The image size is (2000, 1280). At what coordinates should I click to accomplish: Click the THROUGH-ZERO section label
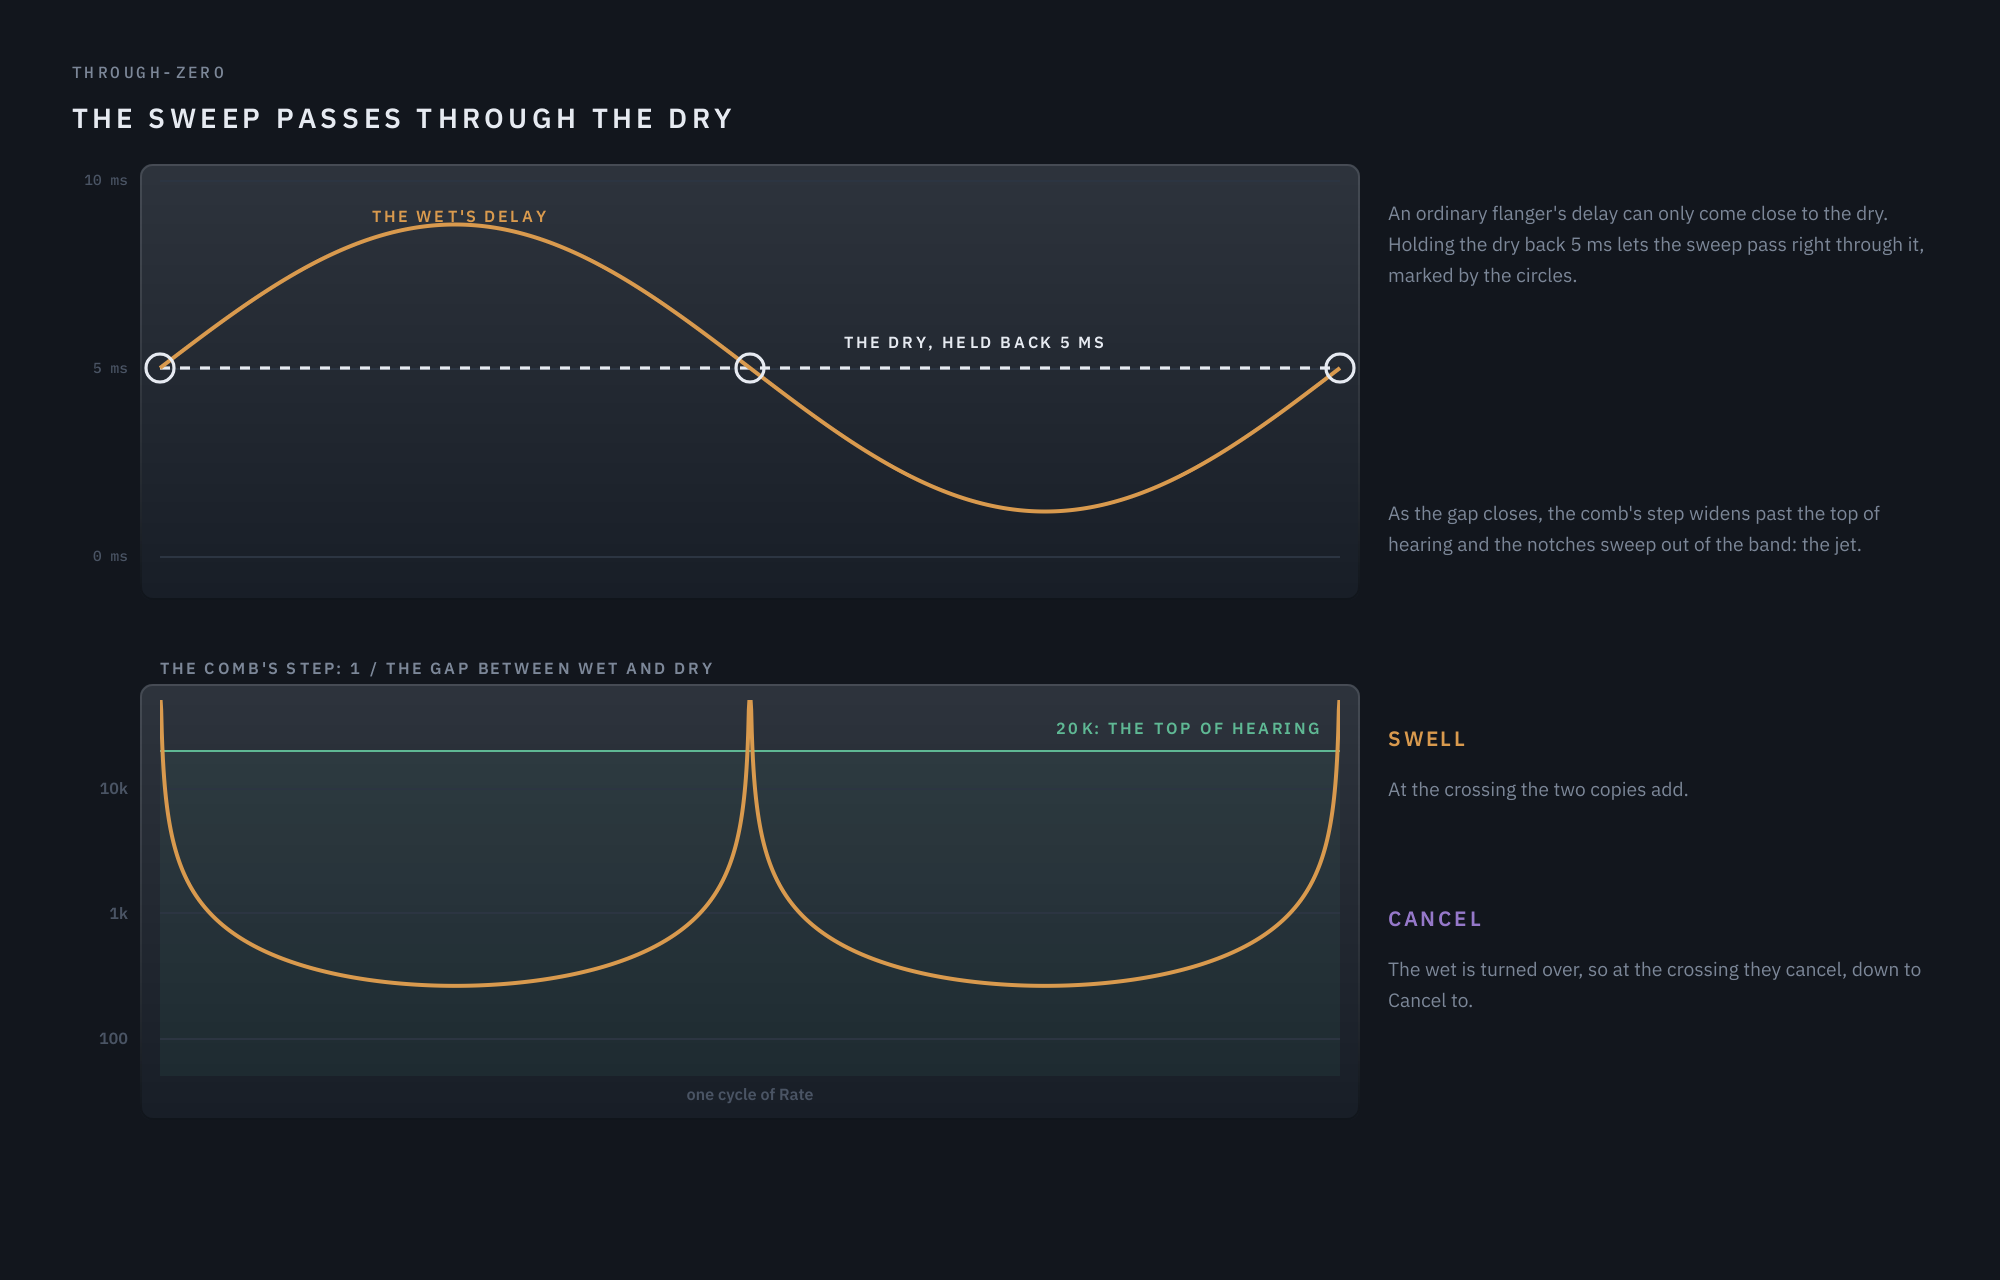pyautogui.click(x=149, y=72)
